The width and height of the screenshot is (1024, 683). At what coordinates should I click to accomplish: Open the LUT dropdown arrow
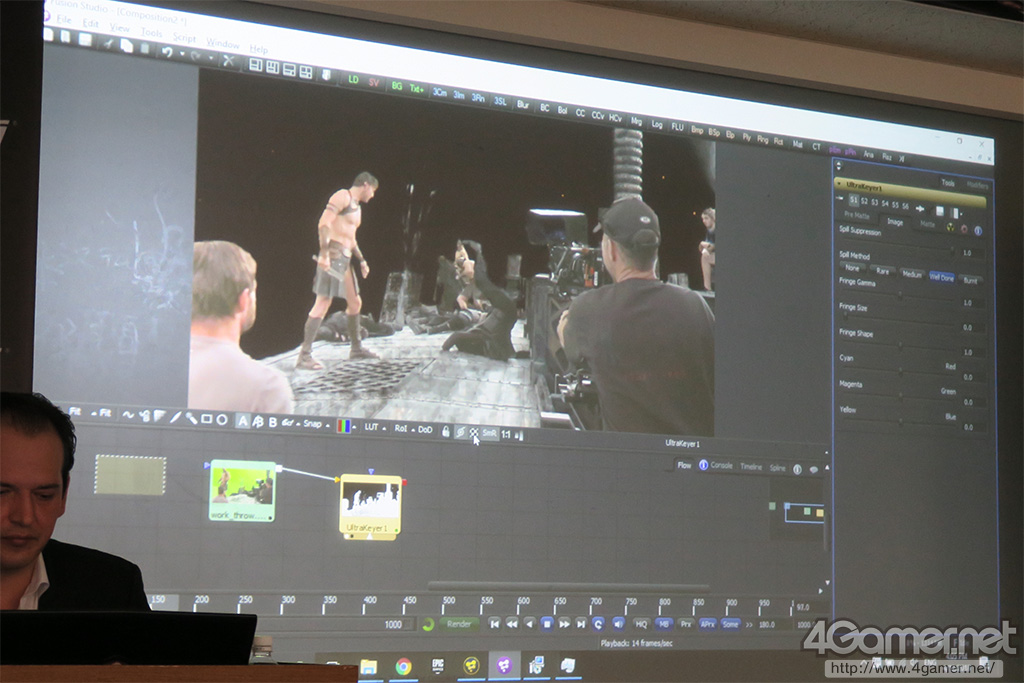pos(384,428)
